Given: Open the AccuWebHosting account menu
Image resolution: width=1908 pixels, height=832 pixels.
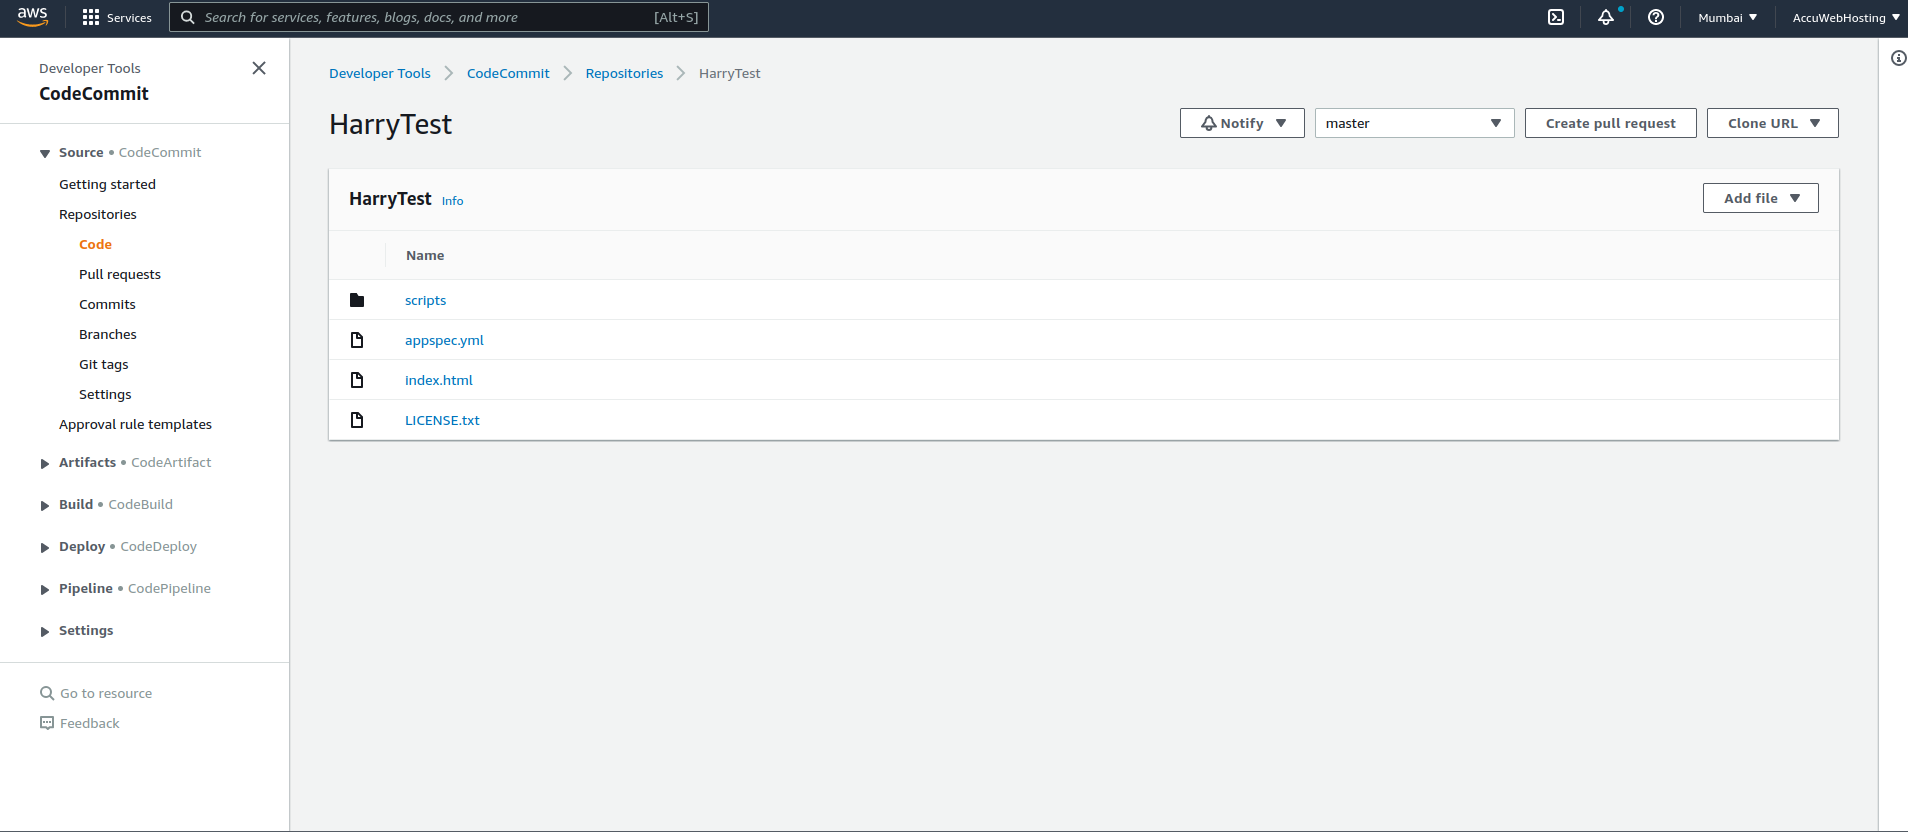Looking at the screenshot, I should 1846,17.
